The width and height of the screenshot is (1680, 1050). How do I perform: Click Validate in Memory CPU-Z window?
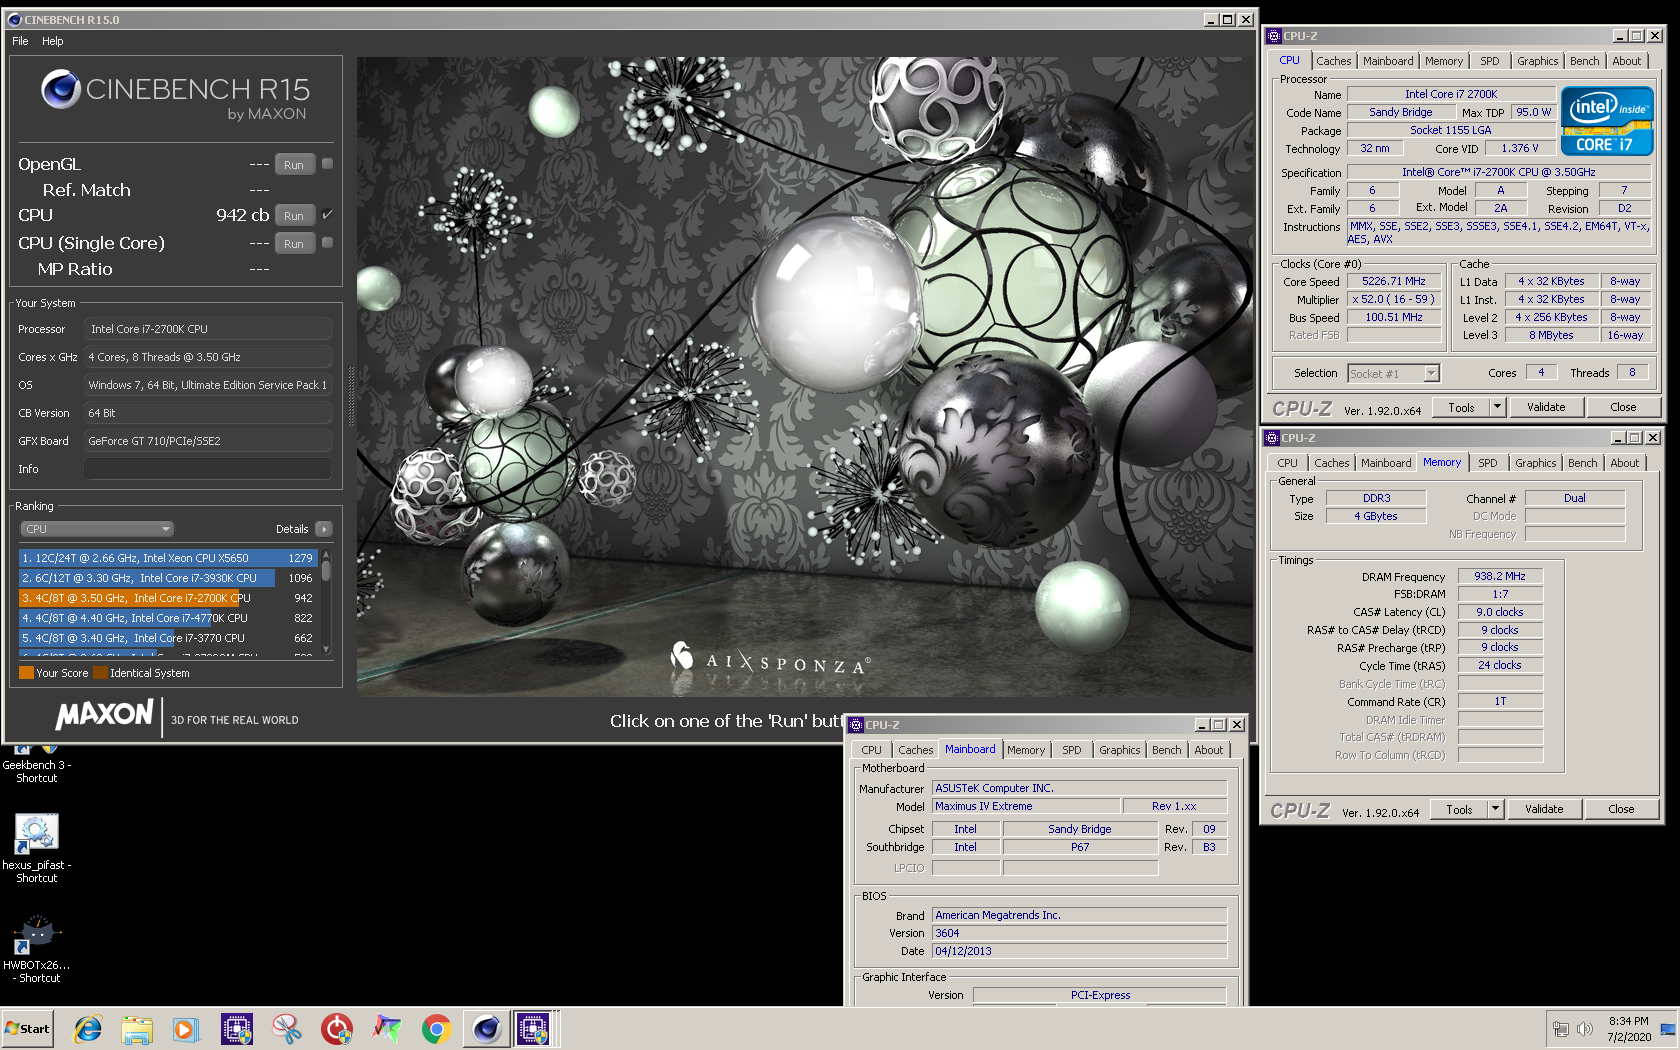[x=1544, y=809]
